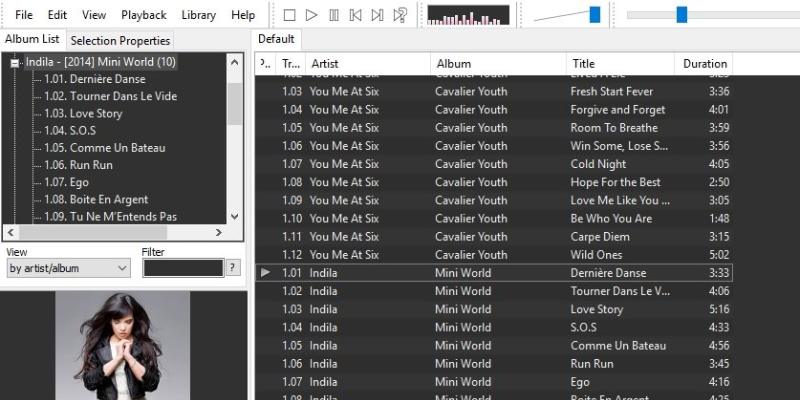Open the Help menu
The image size is (800, 400).
tap(243, 15)
